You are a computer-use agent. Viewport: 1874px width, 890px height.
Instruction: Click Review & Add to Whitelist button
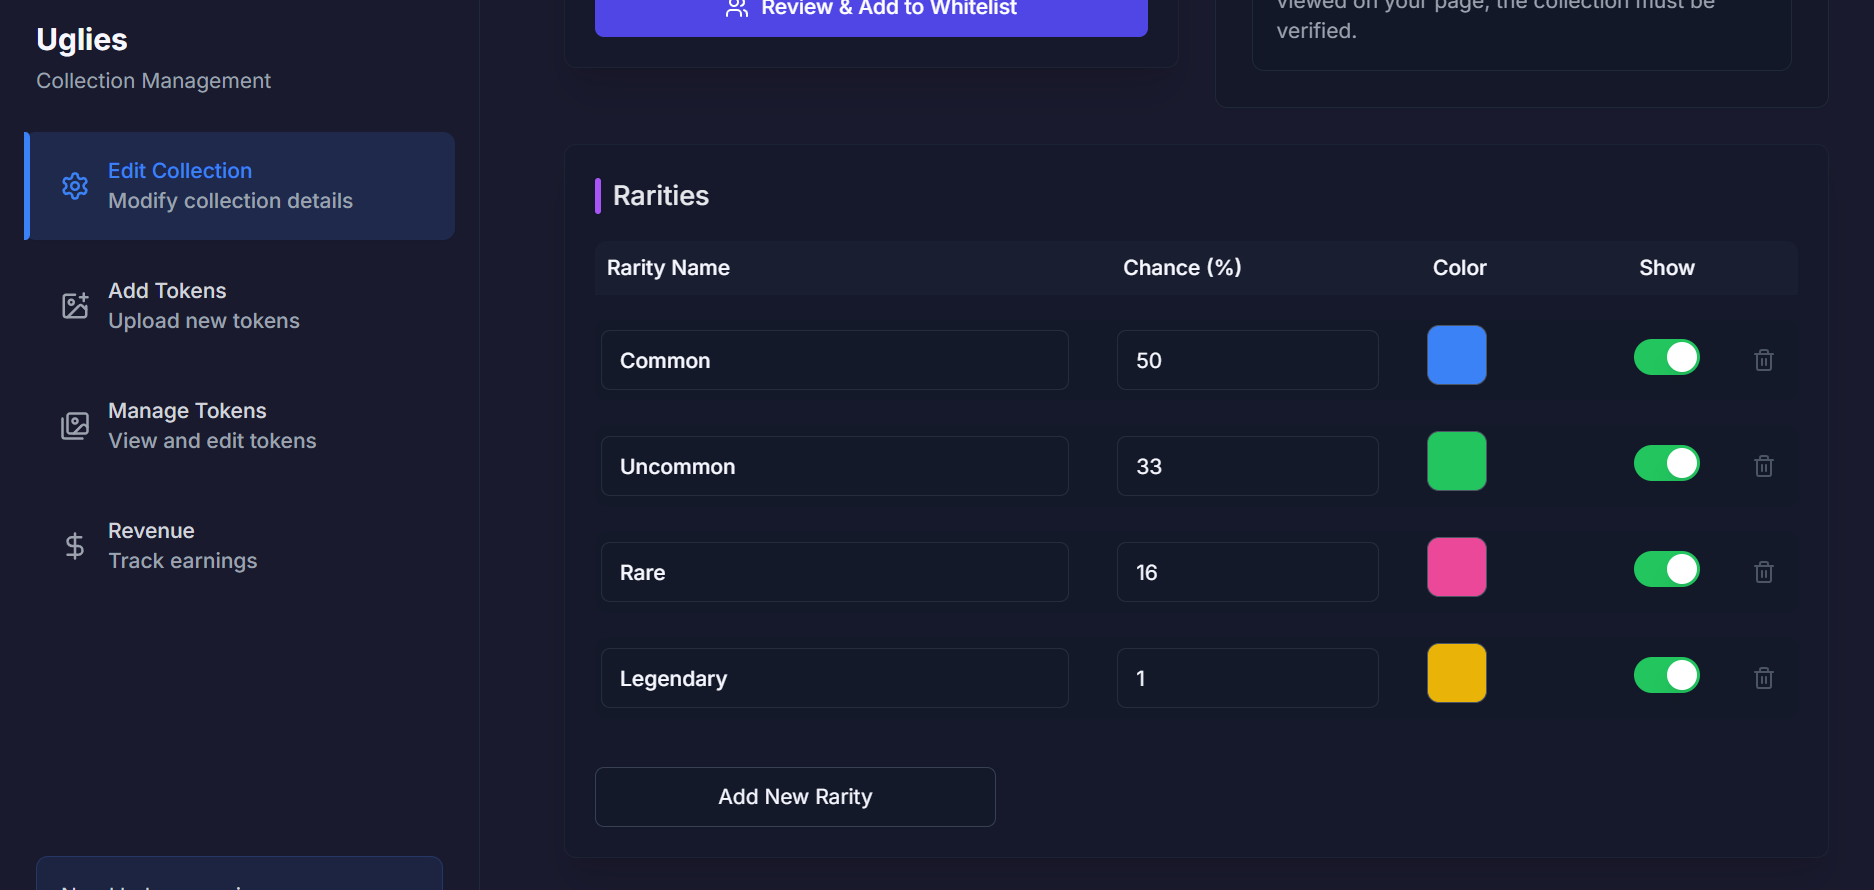point(871,12)
